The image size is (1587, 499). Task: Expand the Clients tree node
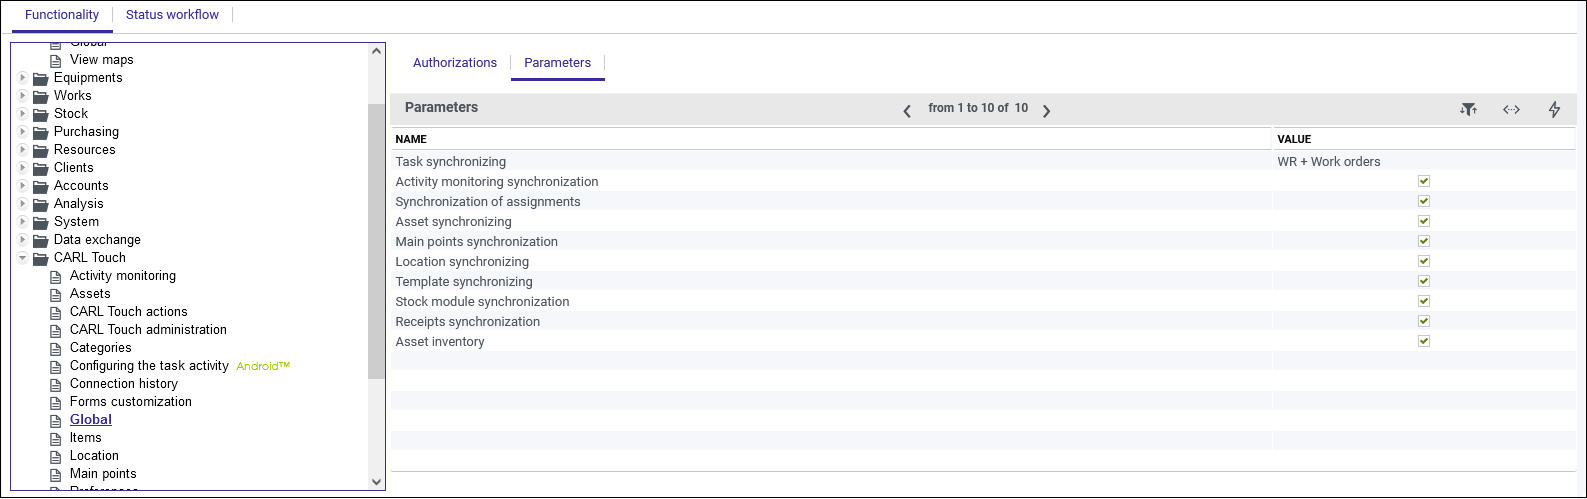[x=22, y=168]
